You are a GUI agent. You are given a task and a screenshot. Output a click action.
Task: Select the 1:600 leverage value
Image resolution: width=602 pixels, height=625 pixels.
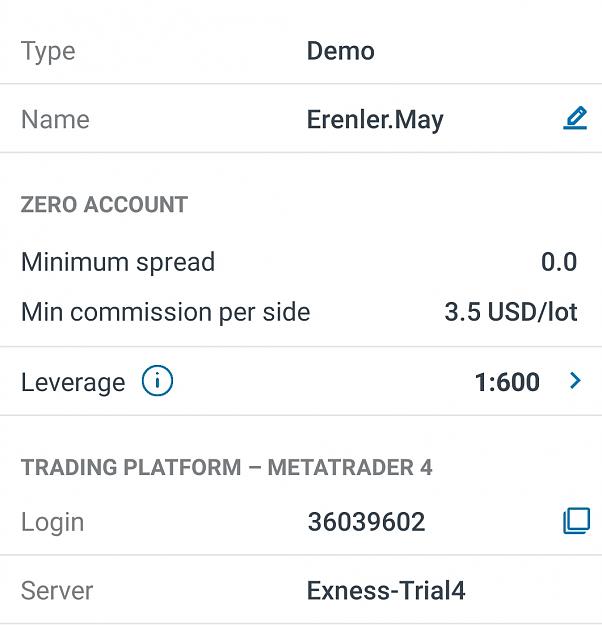pyautogui.click(x=507, y=382)
